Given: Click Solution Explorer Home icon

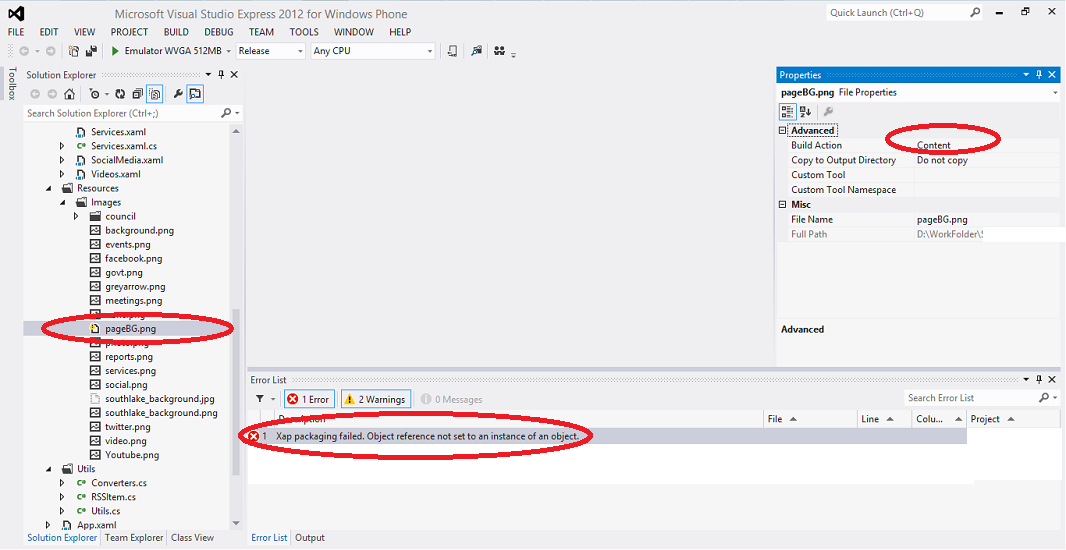Looking at the screenshot, I should click(x=69, y=94).
